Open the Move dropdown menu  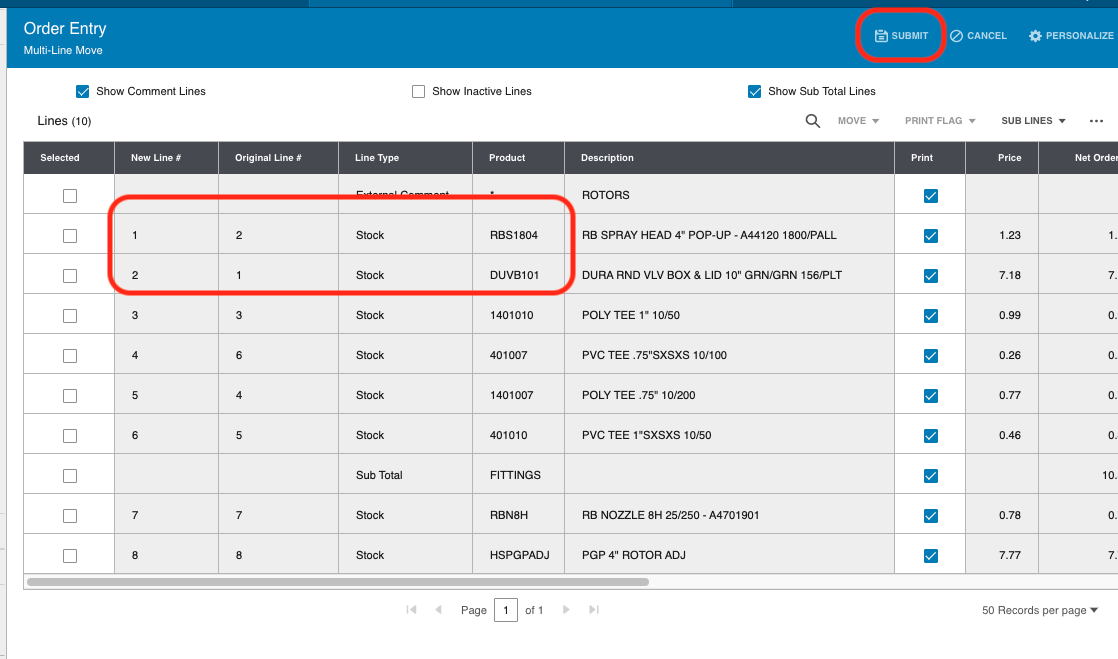[858, 121]
